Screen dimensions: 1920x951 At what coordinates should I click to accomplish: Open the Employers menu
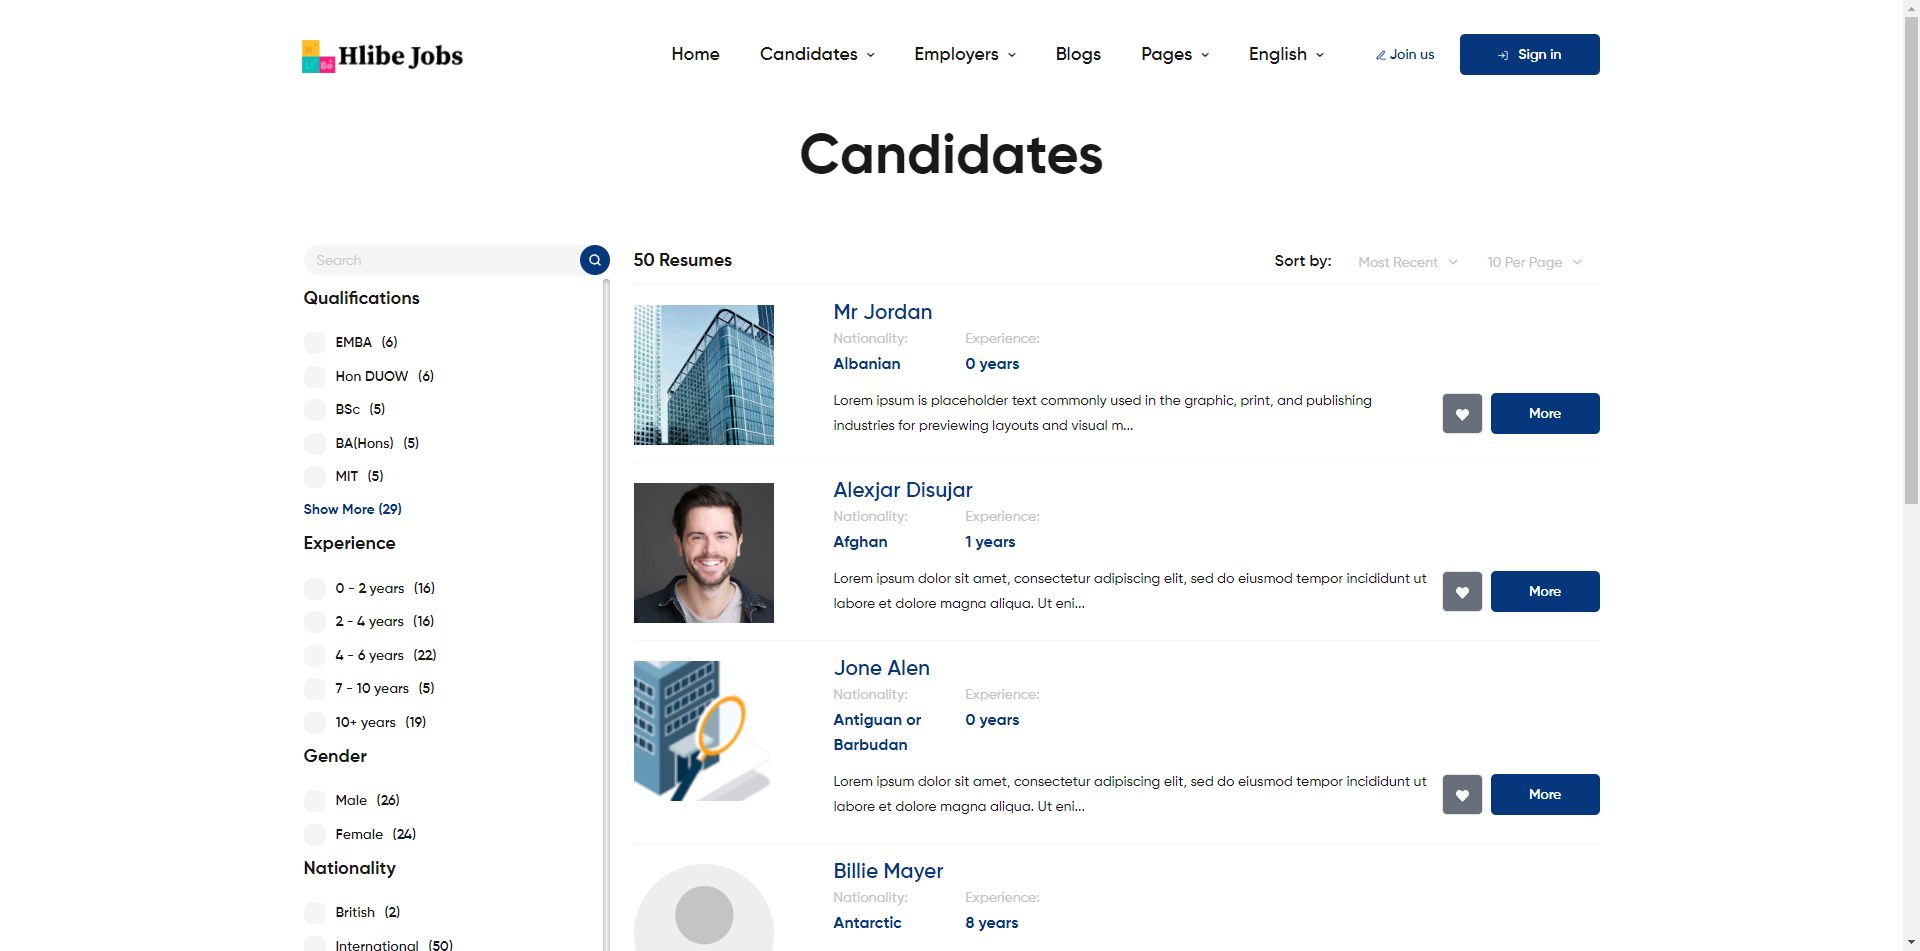pos(965,54)
